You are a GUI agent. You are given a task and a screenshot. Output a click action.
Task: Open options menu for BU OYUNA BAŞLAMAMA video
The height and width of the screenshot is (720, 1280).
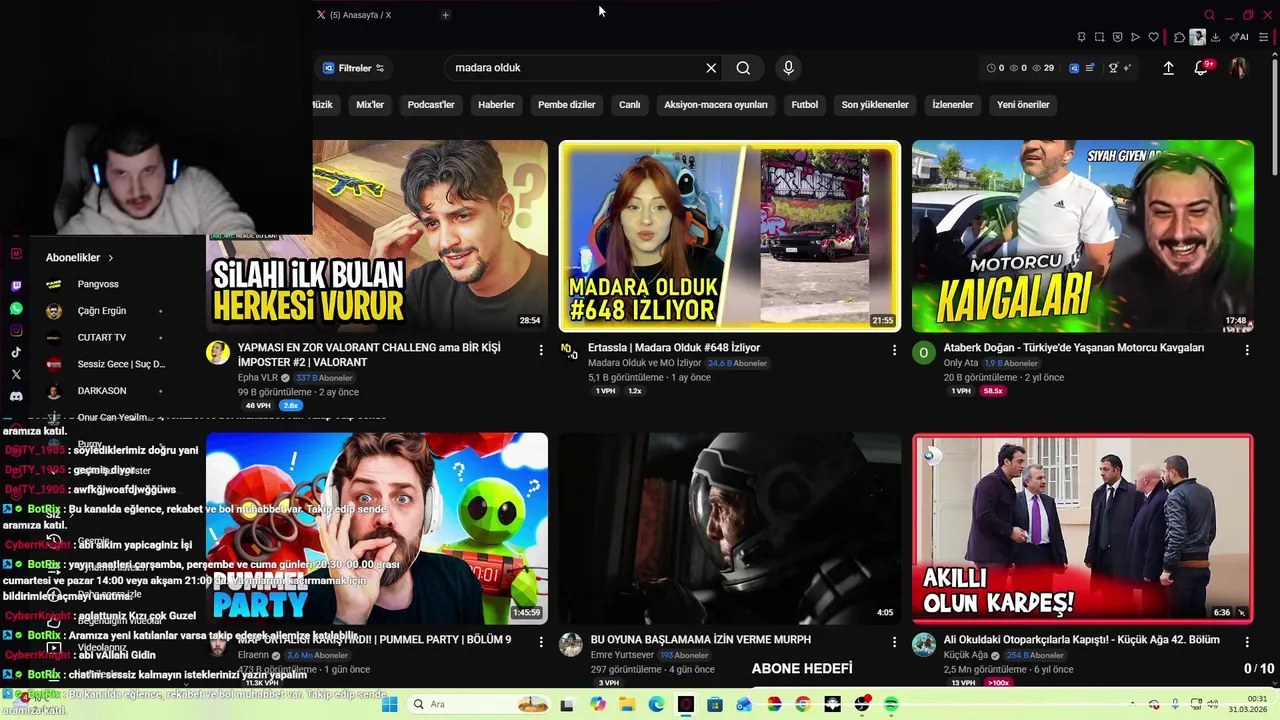(894, 642)
